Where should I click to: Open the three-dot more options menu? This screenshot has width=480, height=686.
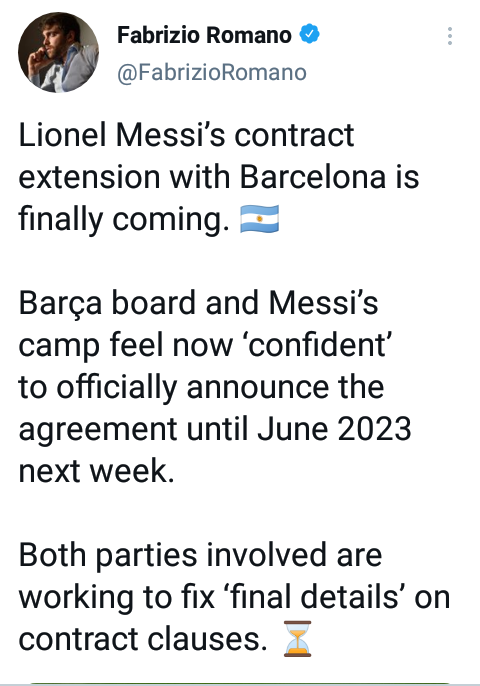(x=449, y=36)
